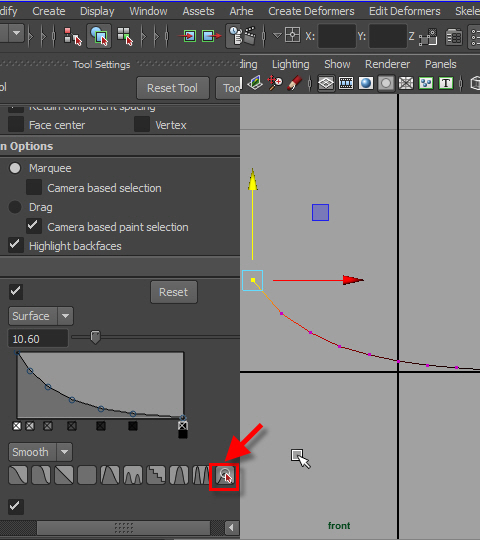
Task: Click the Y coordinate input field
Action: click(388, 36)
